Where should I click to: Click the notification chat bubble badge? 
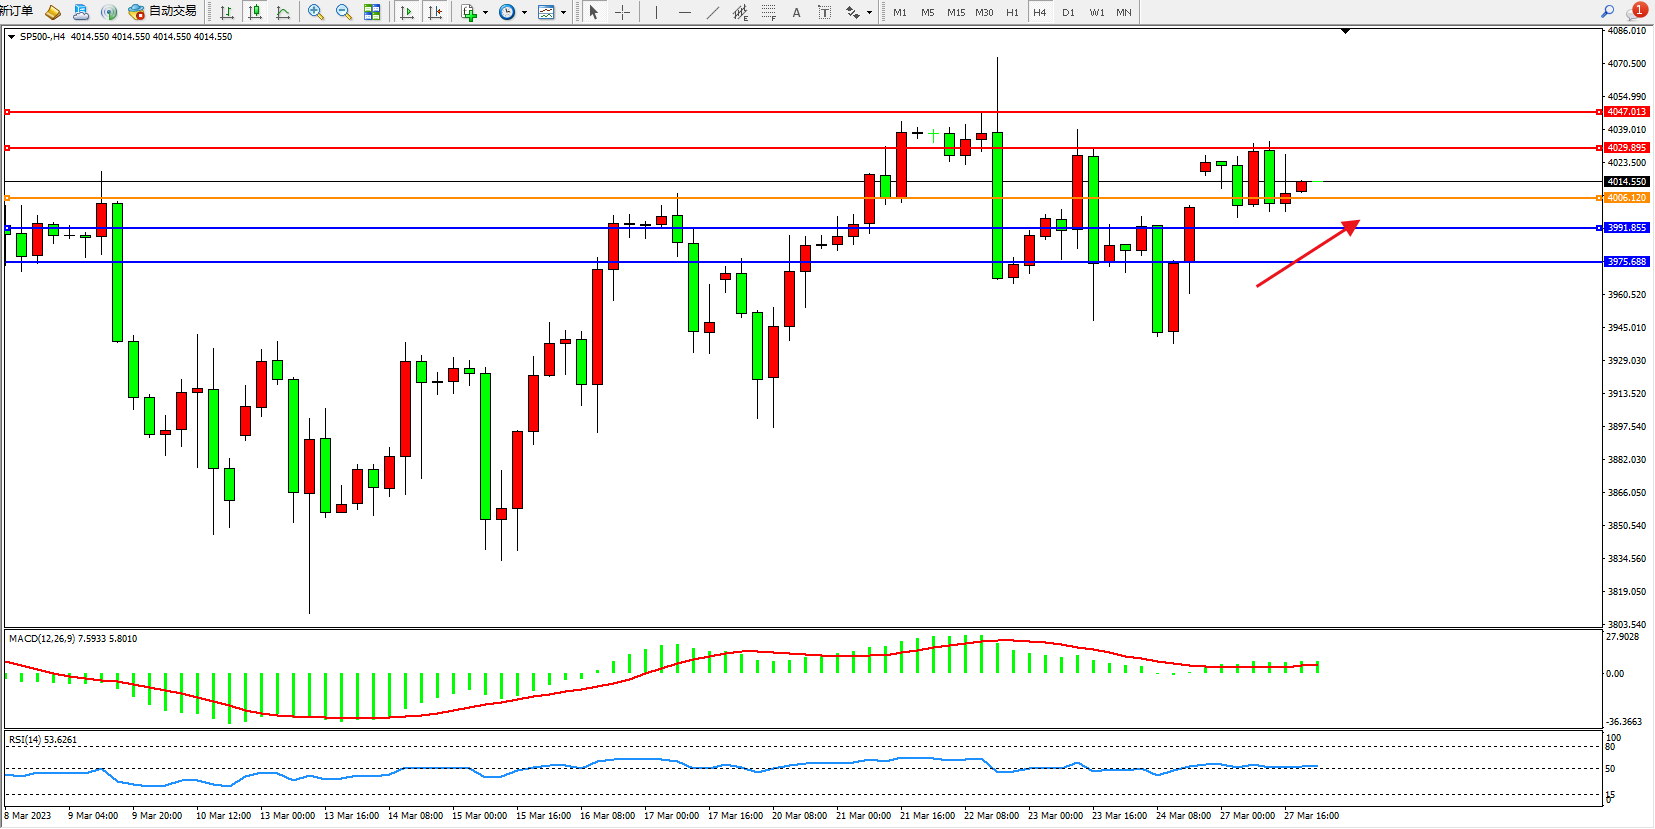1637,11
